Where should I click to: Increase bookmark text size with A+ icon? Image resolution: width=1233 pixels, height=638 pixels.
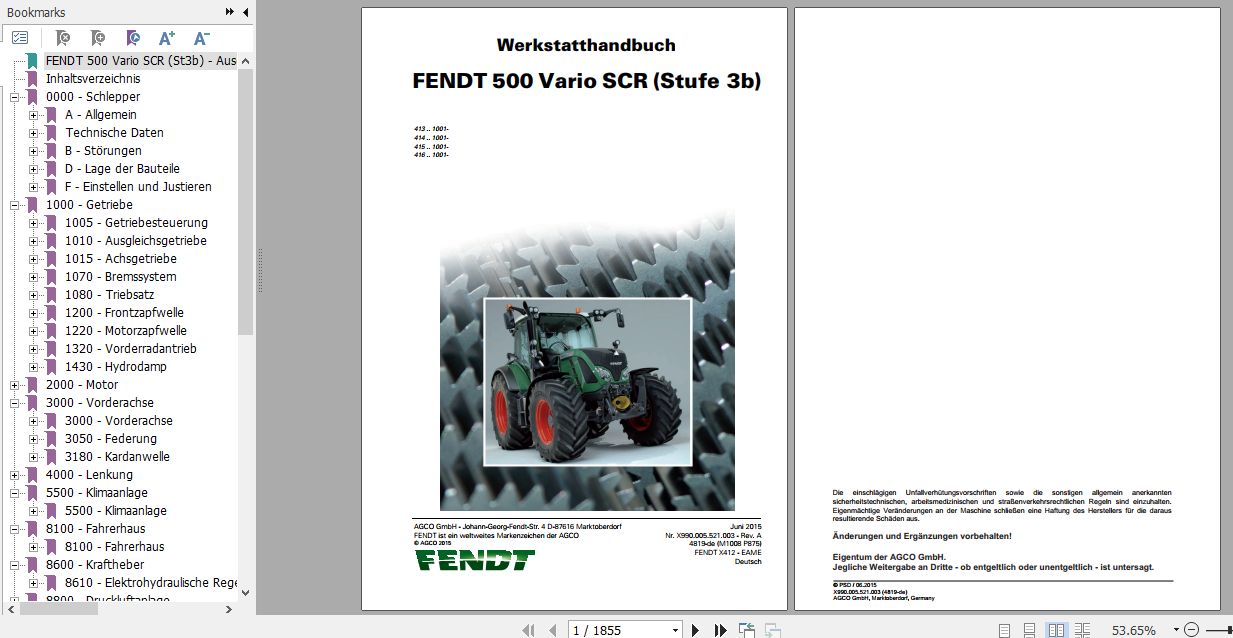[167, 38]
